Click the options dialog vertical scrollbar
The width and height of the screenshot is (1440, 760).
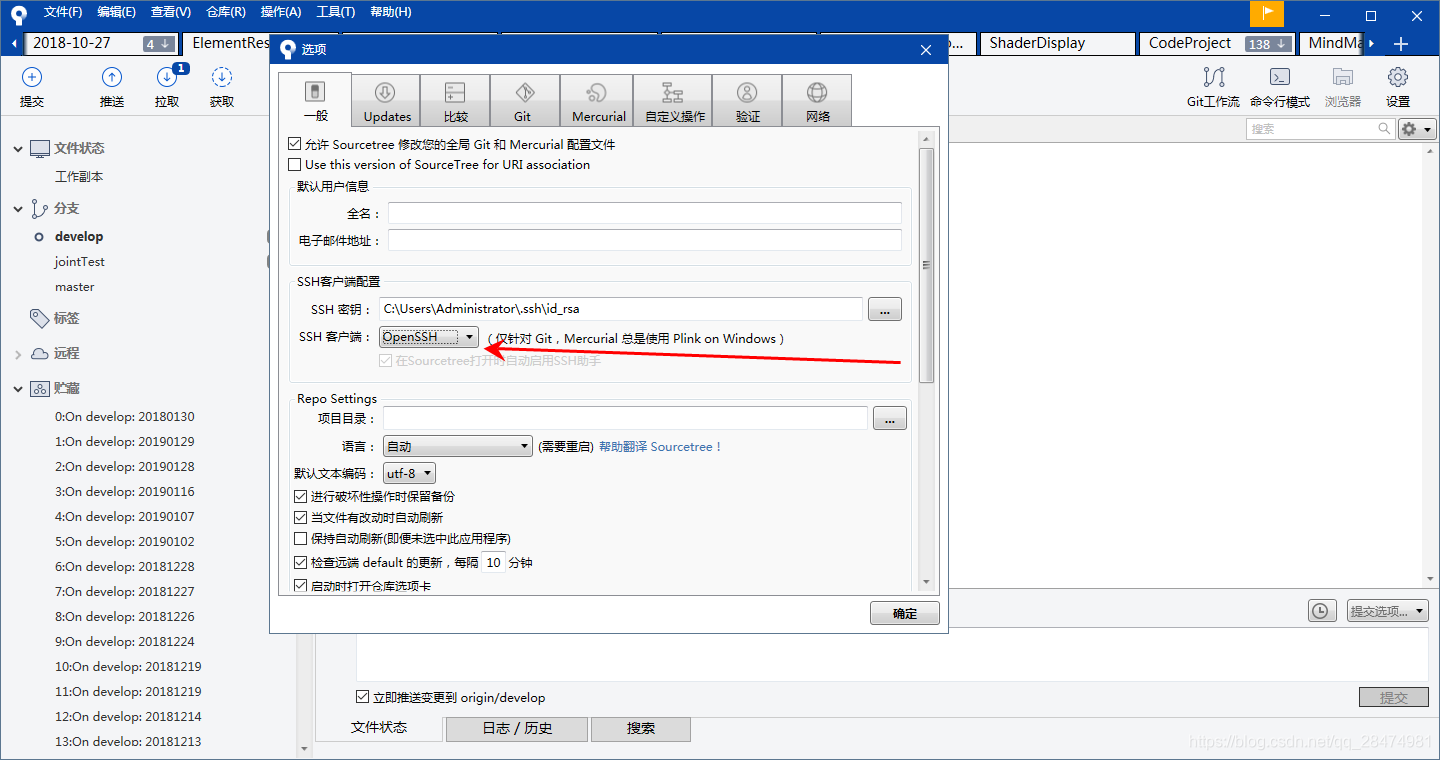click(x=927, y=265)
